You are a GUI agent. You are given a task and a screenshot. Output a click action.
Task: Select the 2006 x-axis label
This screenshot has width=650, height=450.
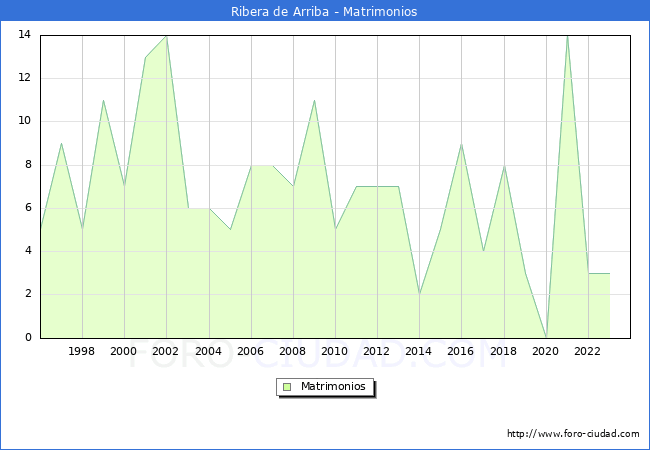[x=250, y=351]
